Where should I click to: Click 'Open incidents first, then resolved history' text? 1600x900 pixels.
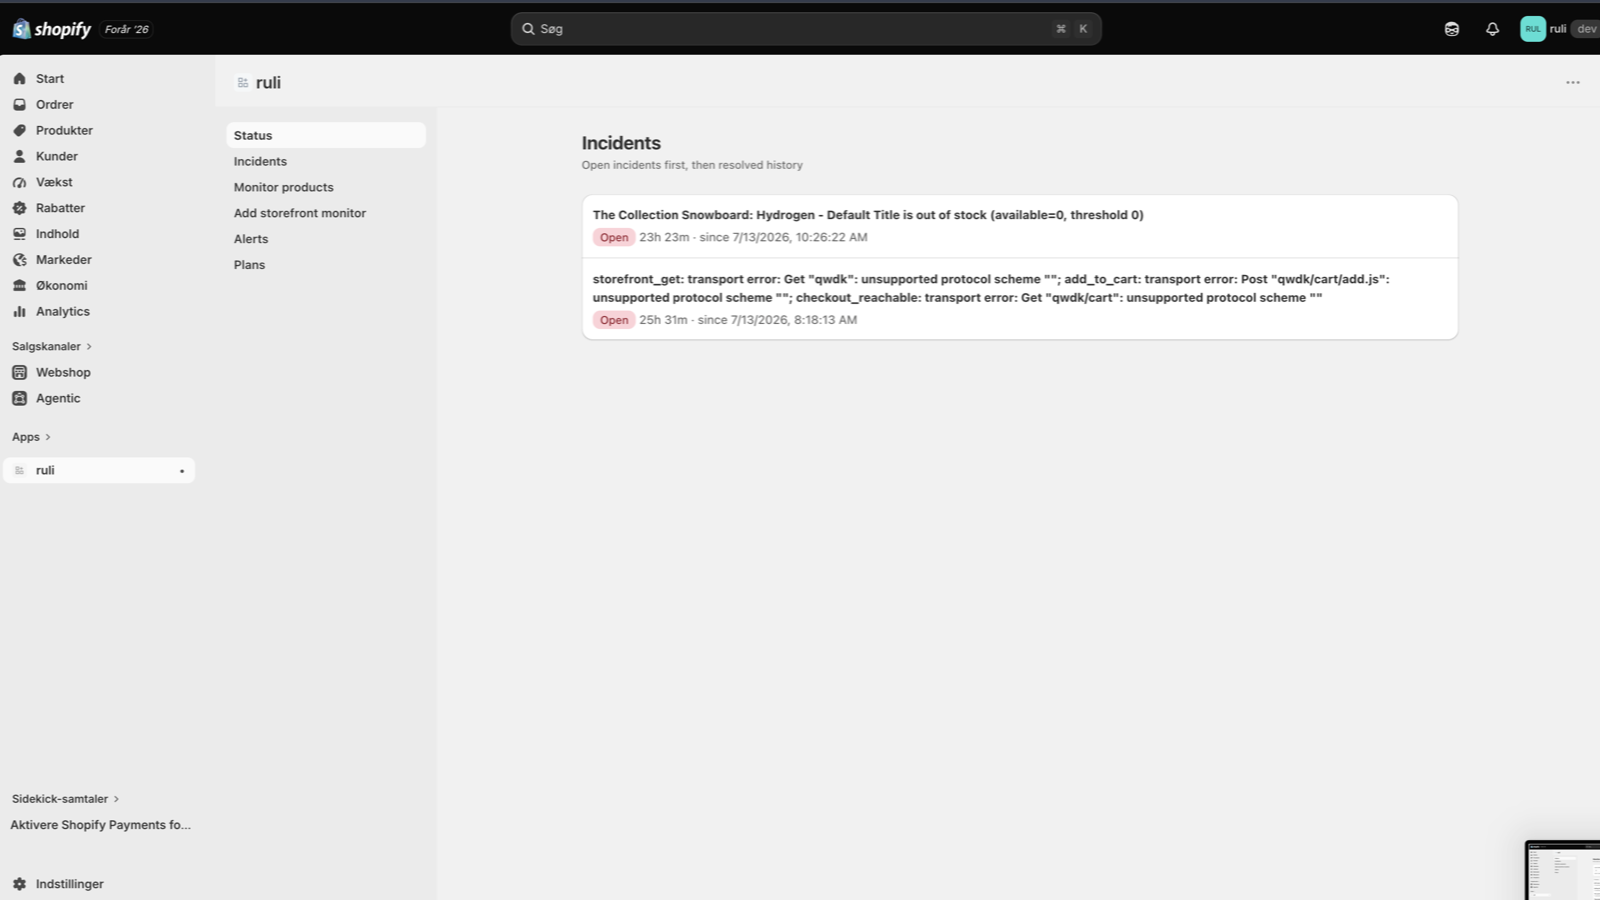[x=692, y=165]
